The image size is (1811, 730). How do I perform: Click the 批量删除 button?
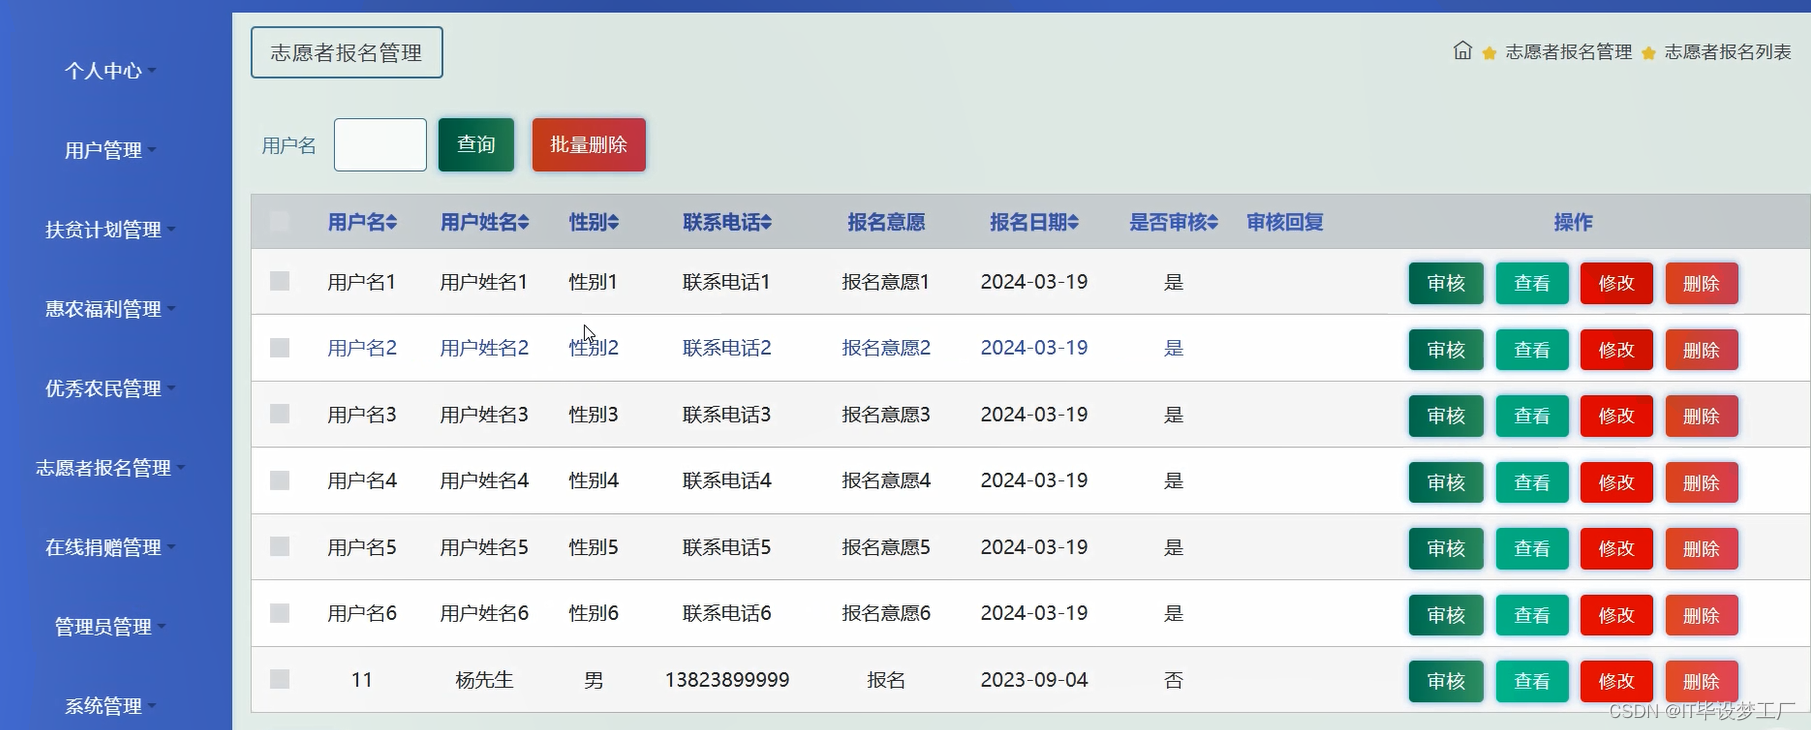(x=589, y=145)
